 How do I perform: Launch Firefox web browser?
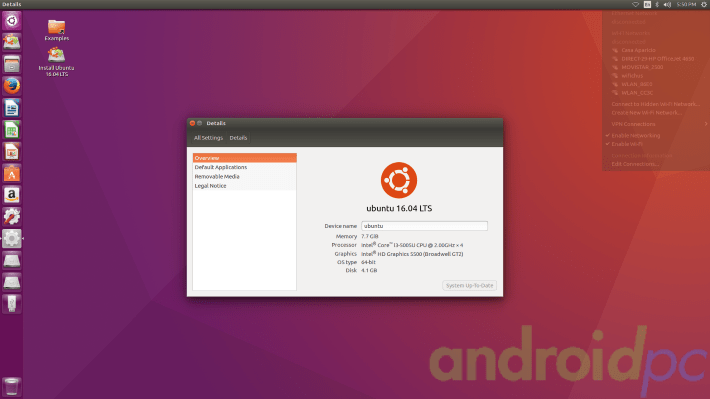12,86
